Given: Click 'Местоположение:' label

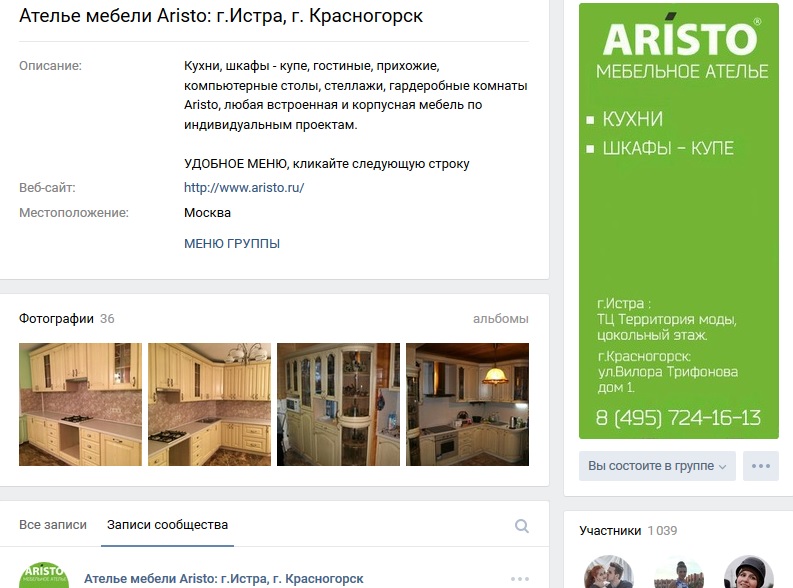Looking at the screenshot, I should [74, 213].
